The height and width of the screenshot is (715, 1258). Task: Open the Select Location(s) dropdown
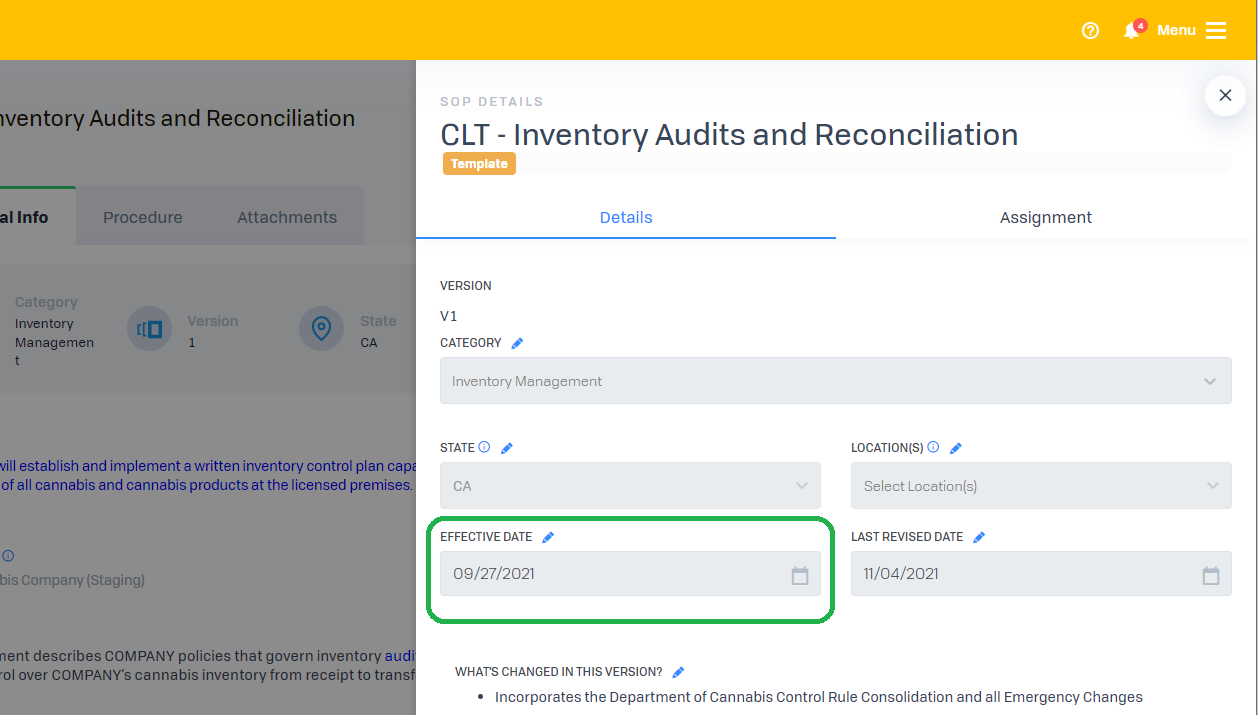(1040, 486)
